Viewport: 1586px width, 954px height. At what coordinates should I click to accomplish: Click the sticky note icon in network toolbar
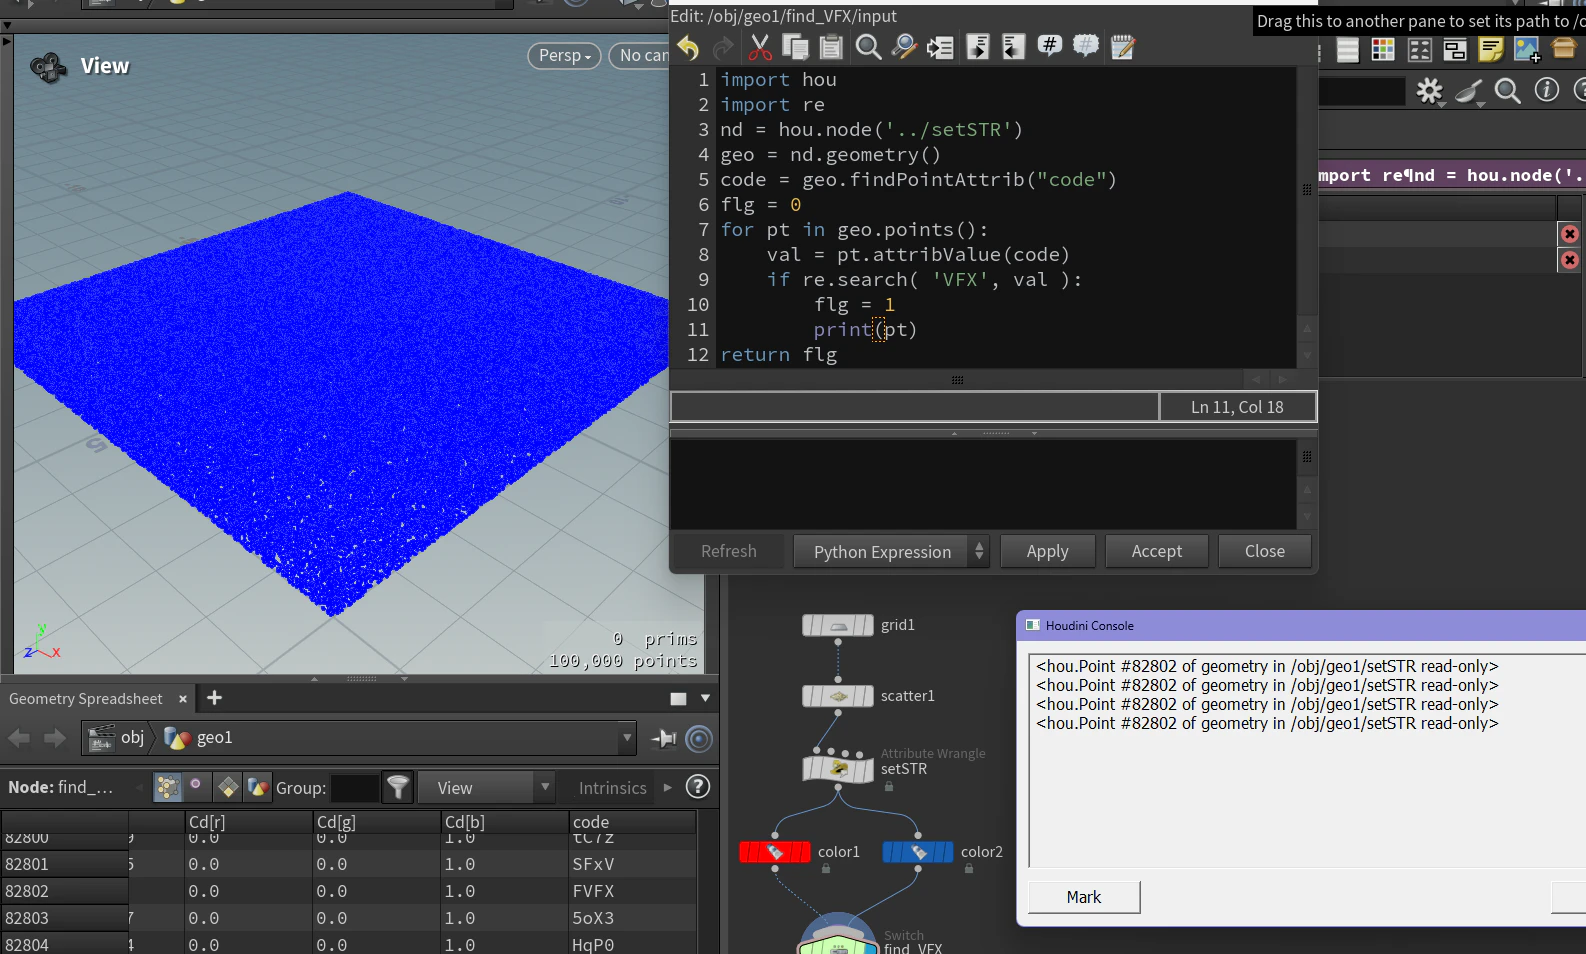[x=1491, y=50]
